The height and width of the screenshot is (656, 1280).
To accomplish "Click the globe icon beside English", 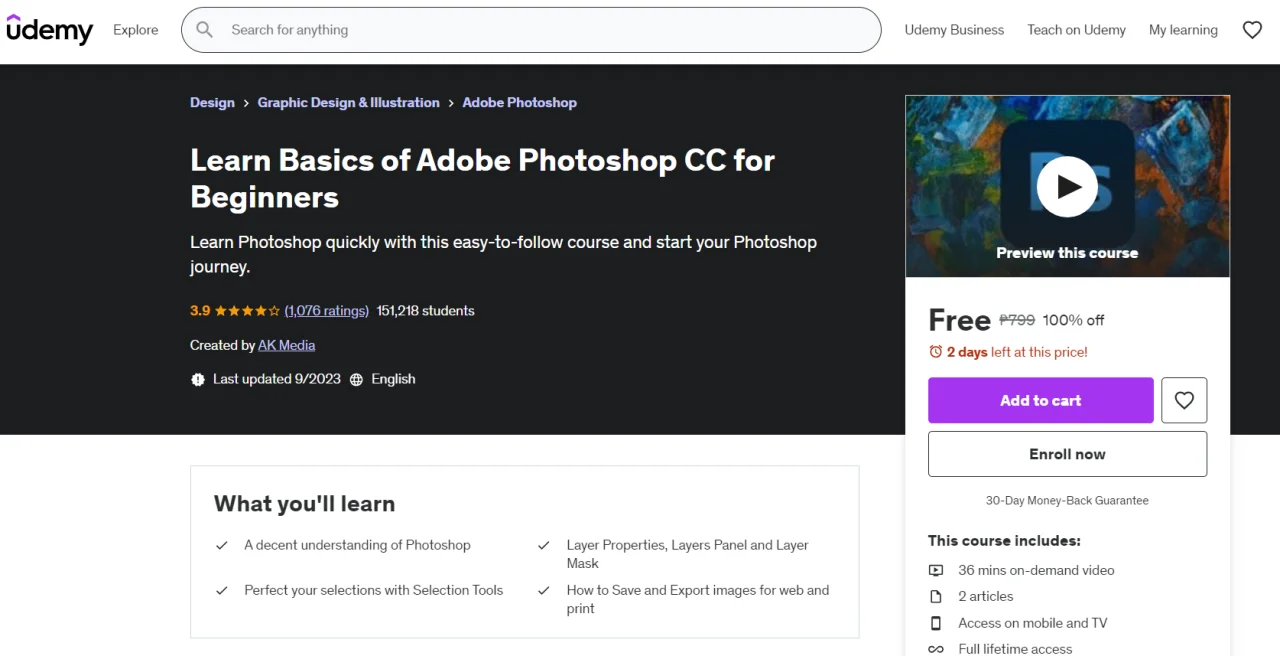I will pos(356,380).
